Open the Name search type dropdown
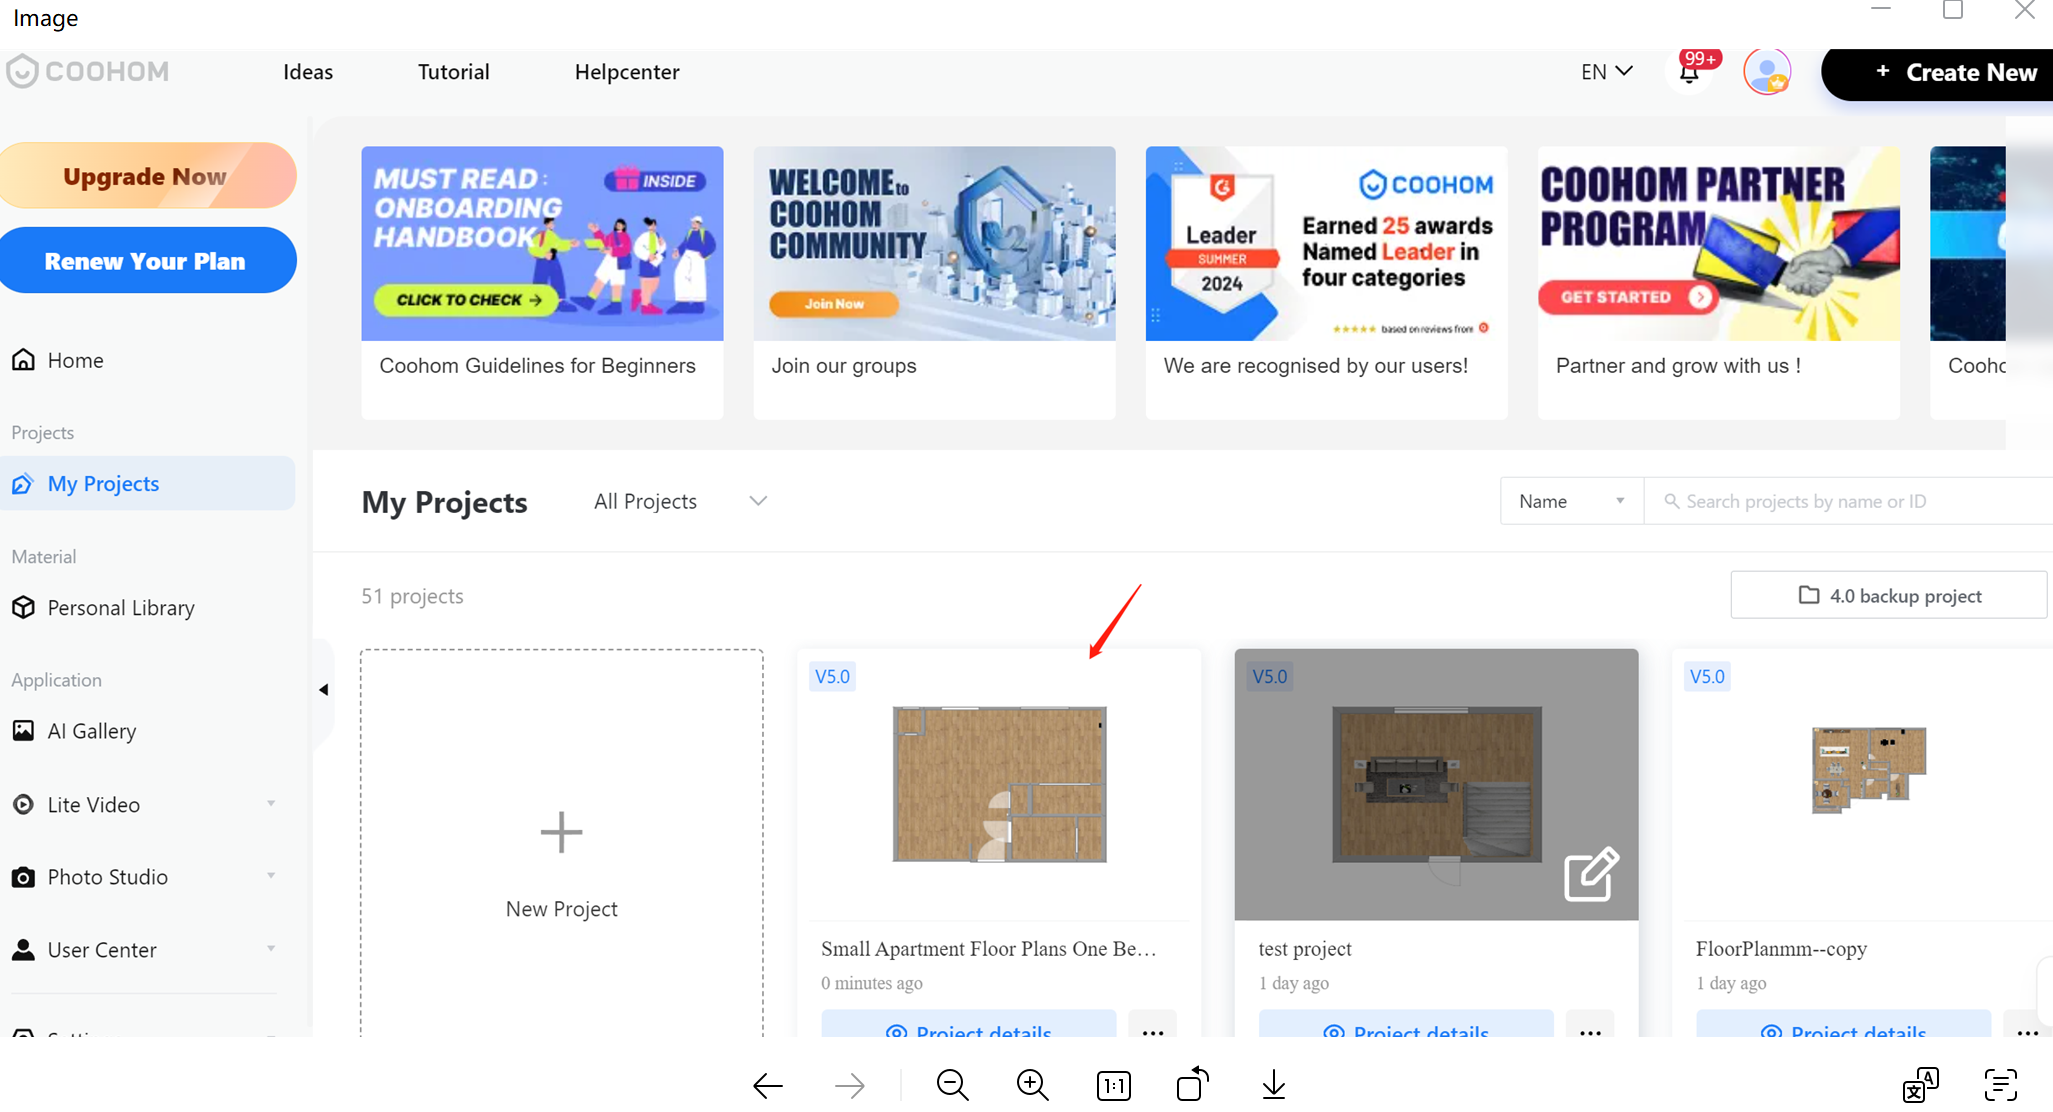This screenshot has width=2053, height=1112. coord(1570,501)
